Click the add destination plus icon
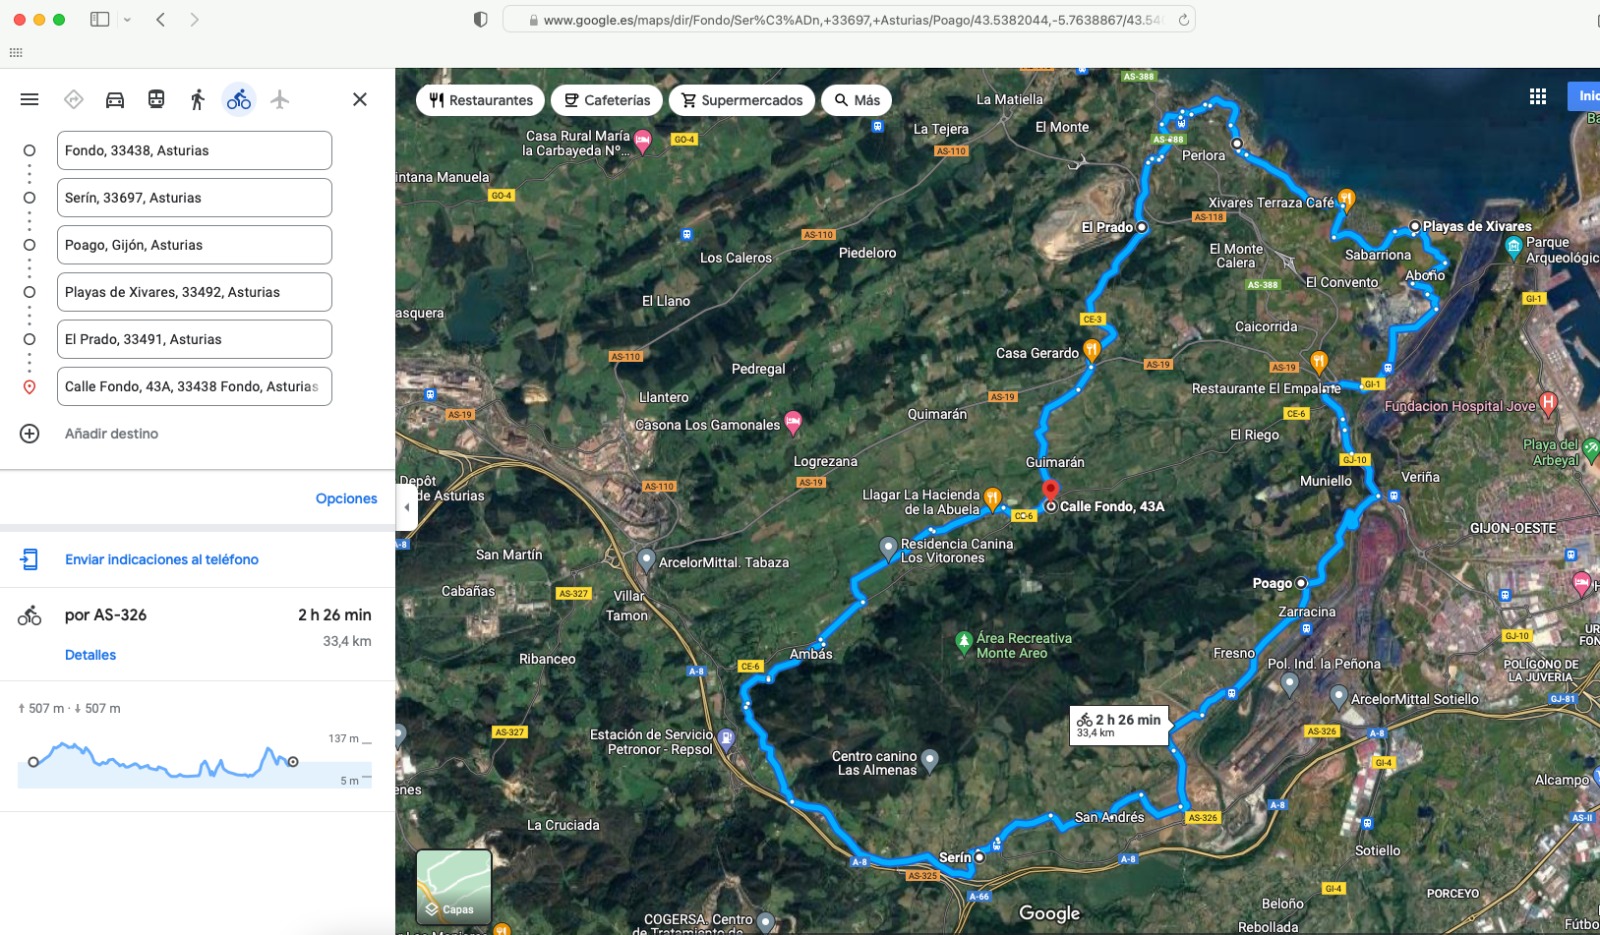1600x935 pixels. point(30,434)
